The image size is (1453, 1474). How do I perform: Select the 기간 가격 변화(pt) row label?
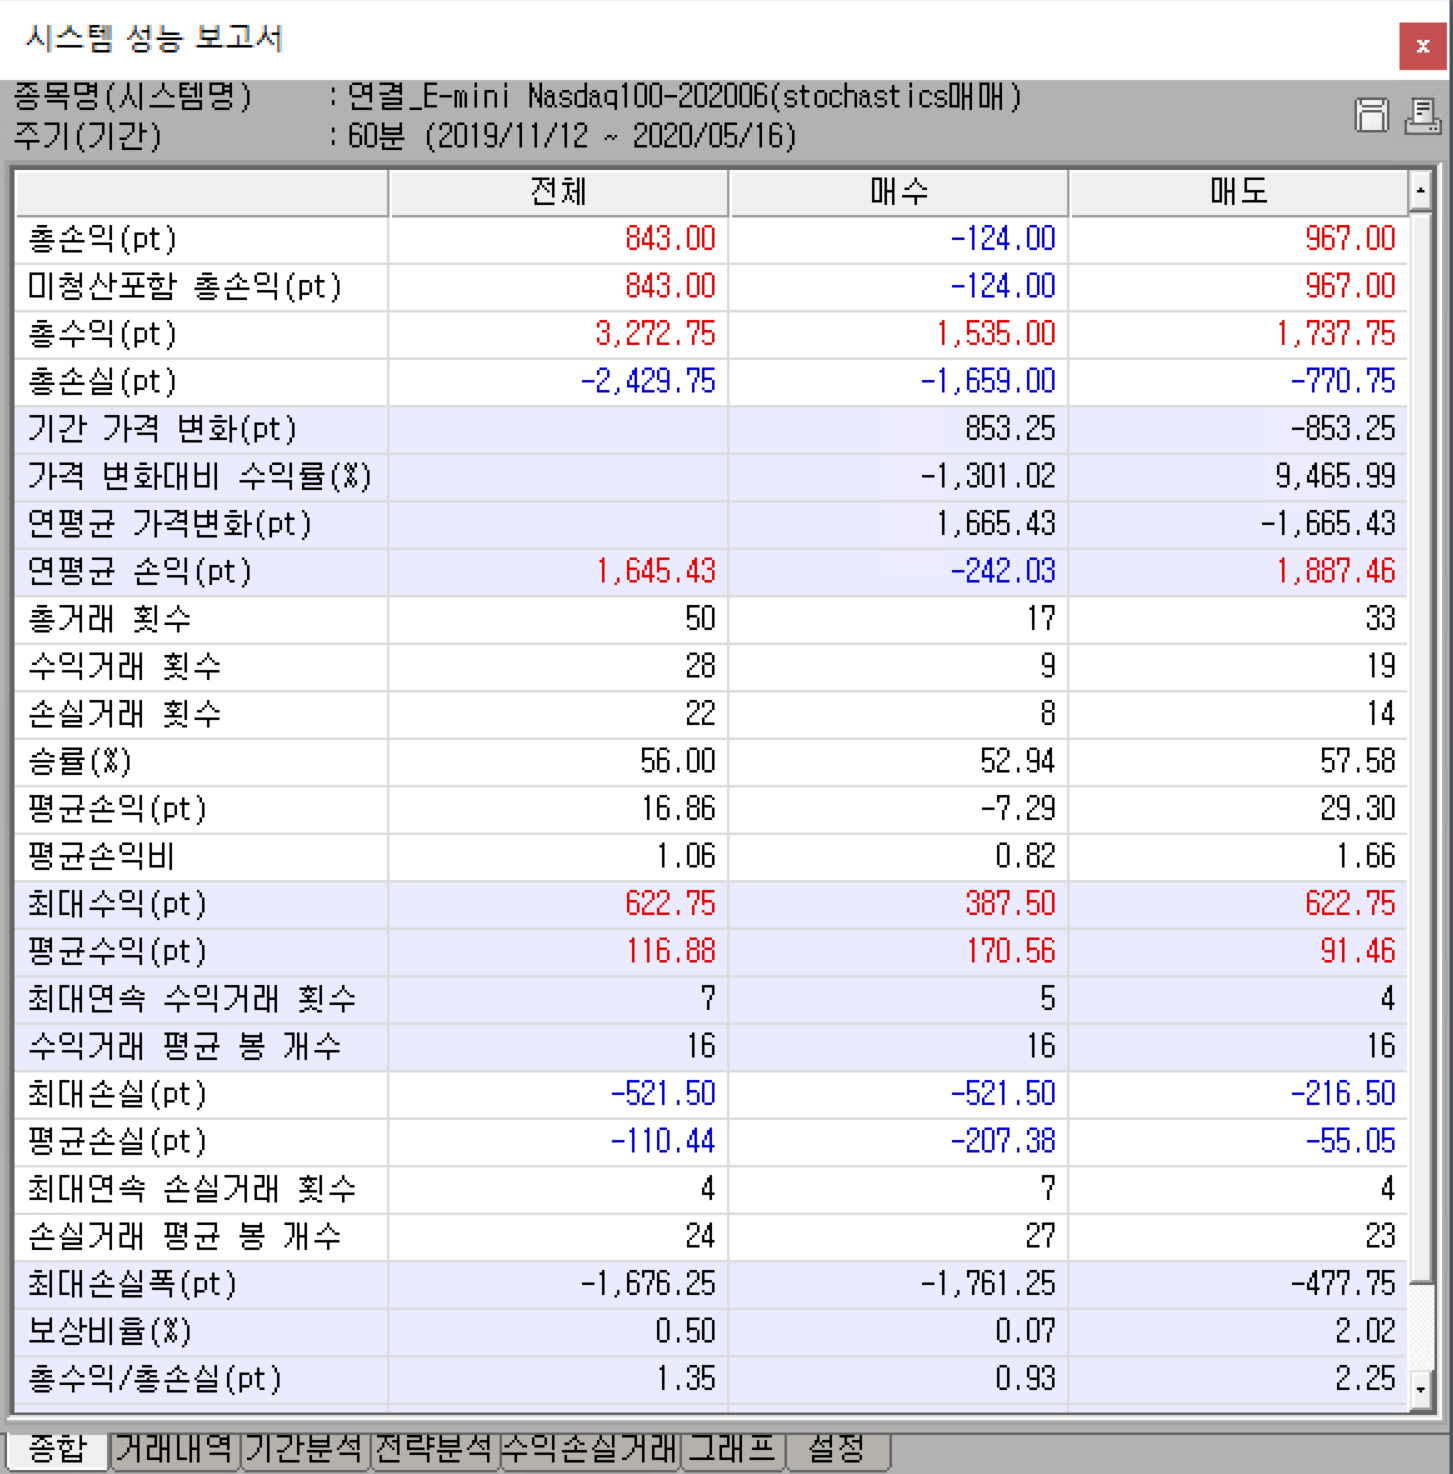click(x=163, y=429)
